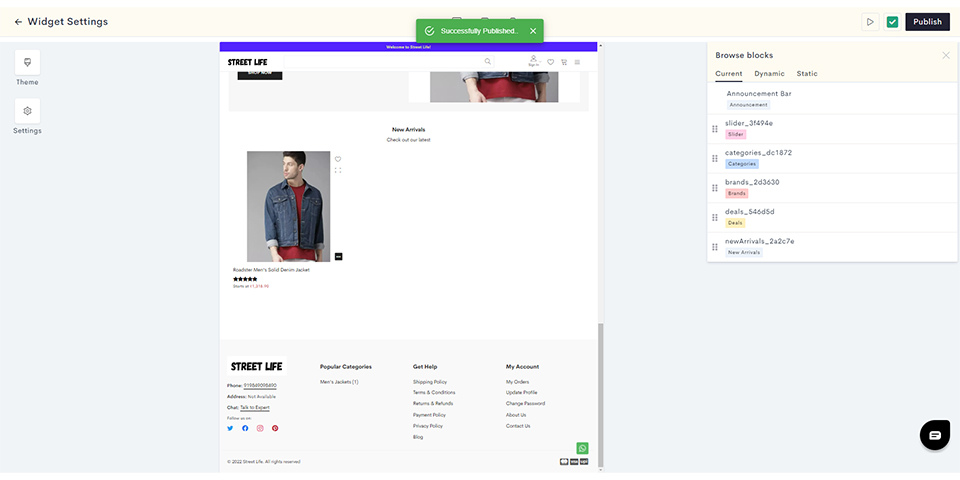The image size is (960, 480).
Task: Select the categories_dc1872 block
Action: click(x=832, y=158)
